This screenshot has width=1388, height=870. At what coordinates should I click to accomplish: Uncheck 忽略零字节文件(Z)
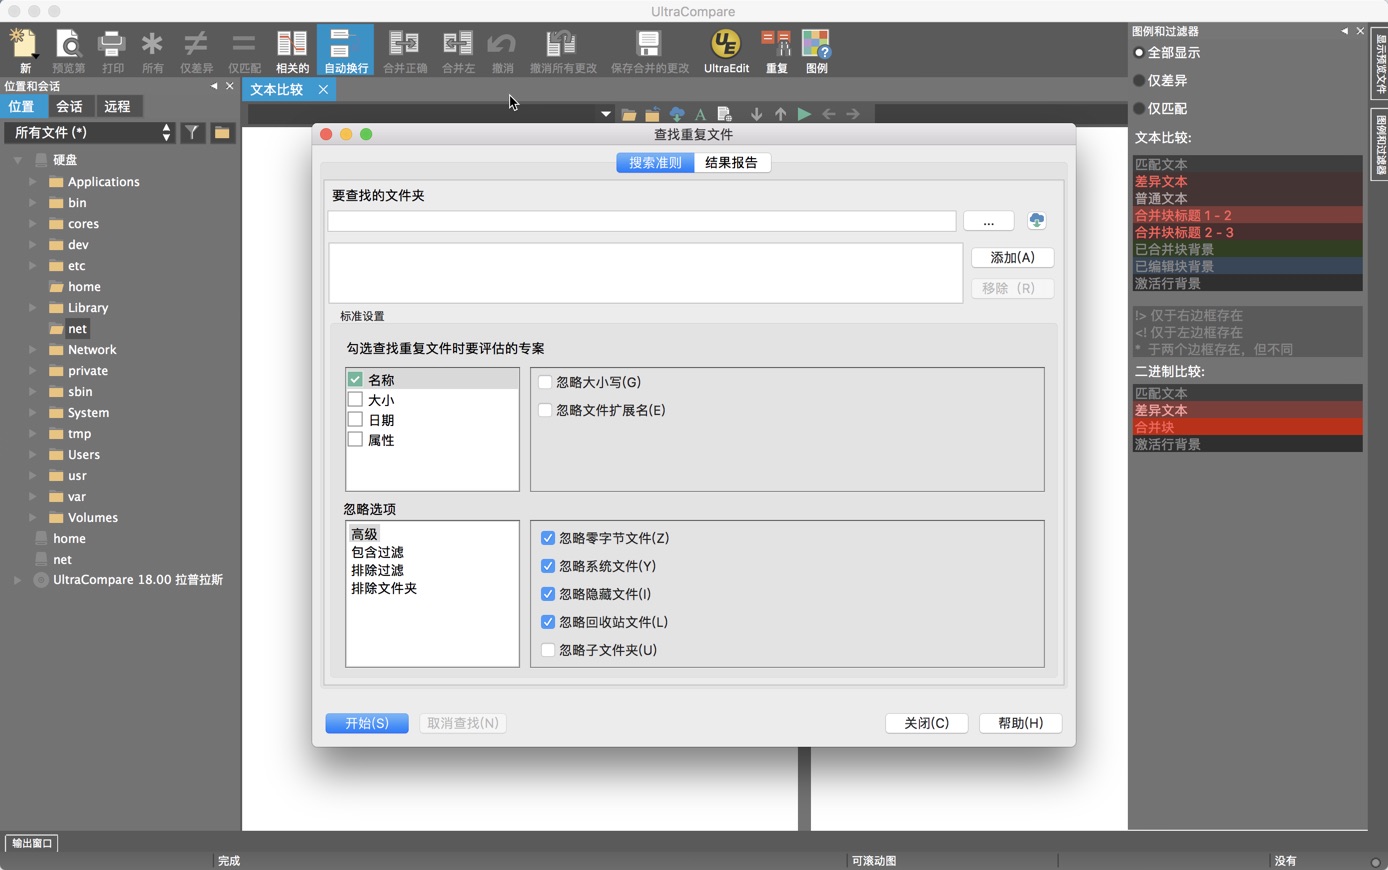548,538
